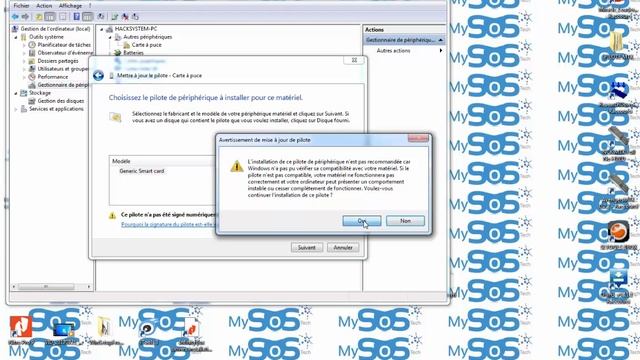Click the round blue back arrow in the driver wizard

click(98, 76)
